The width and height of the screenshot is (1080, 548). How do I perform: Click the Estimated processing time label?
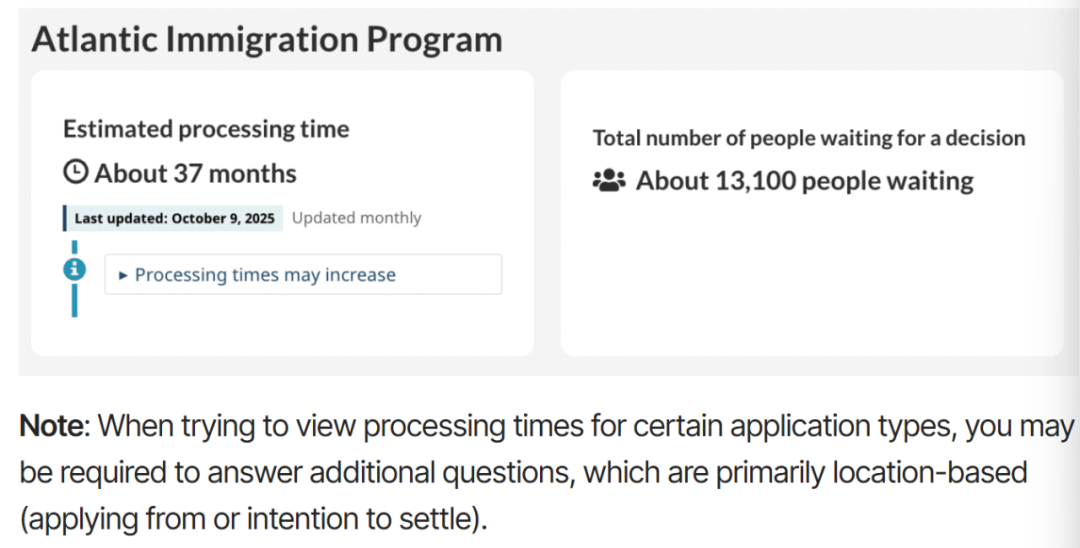(x=206, y=129)
